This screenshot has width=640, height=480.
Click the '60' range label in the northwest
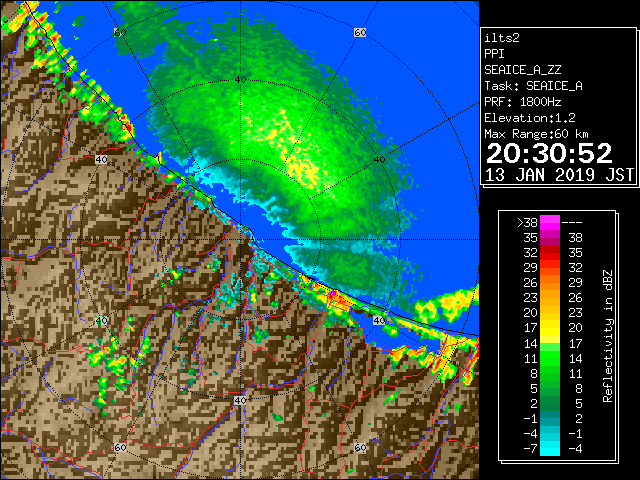120,32
